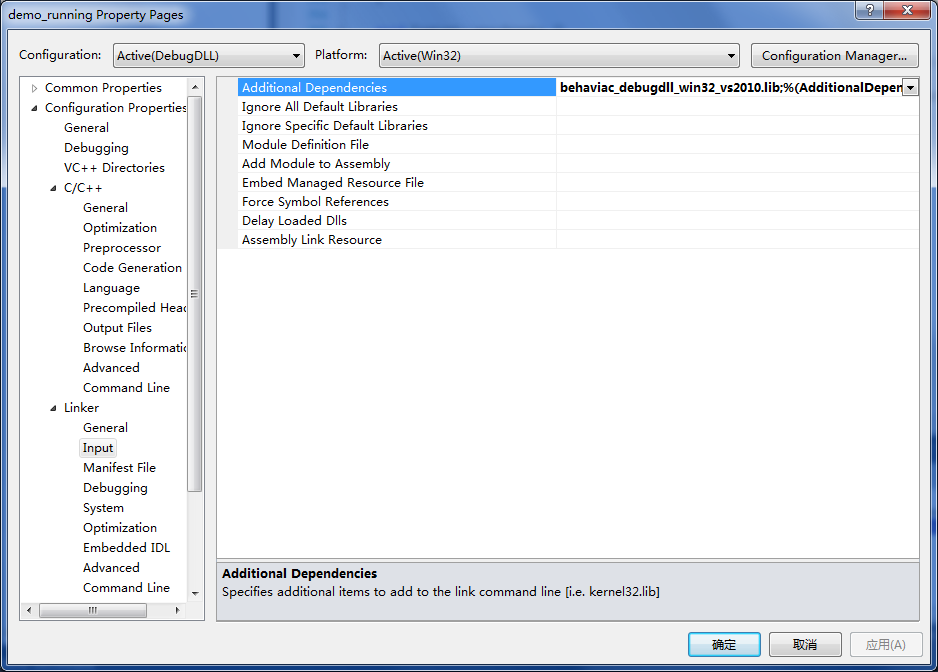Select the Ignore All Default Libraries row
The height and width of the screenshot is (672, 938).
pyautogui.click(x=319, y=107)
